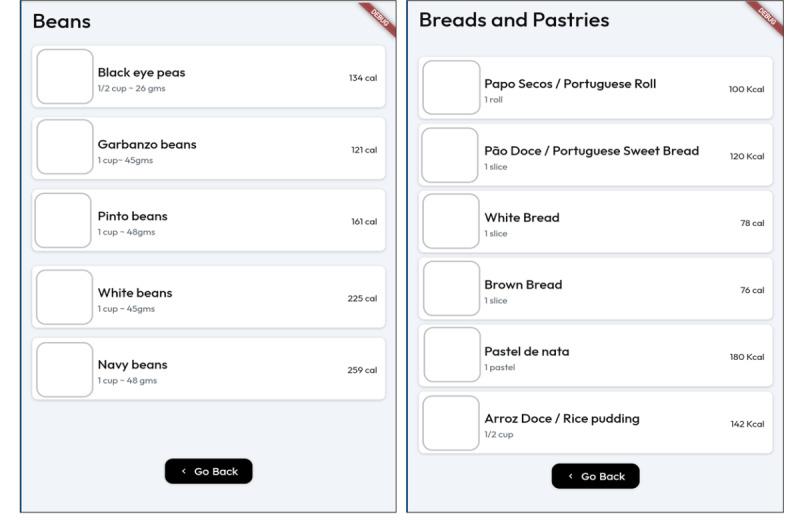This screenshot has height=520, width=800.
Task: Open Papo Secos / Portuguese Roll item
Action: coord(596,88)
